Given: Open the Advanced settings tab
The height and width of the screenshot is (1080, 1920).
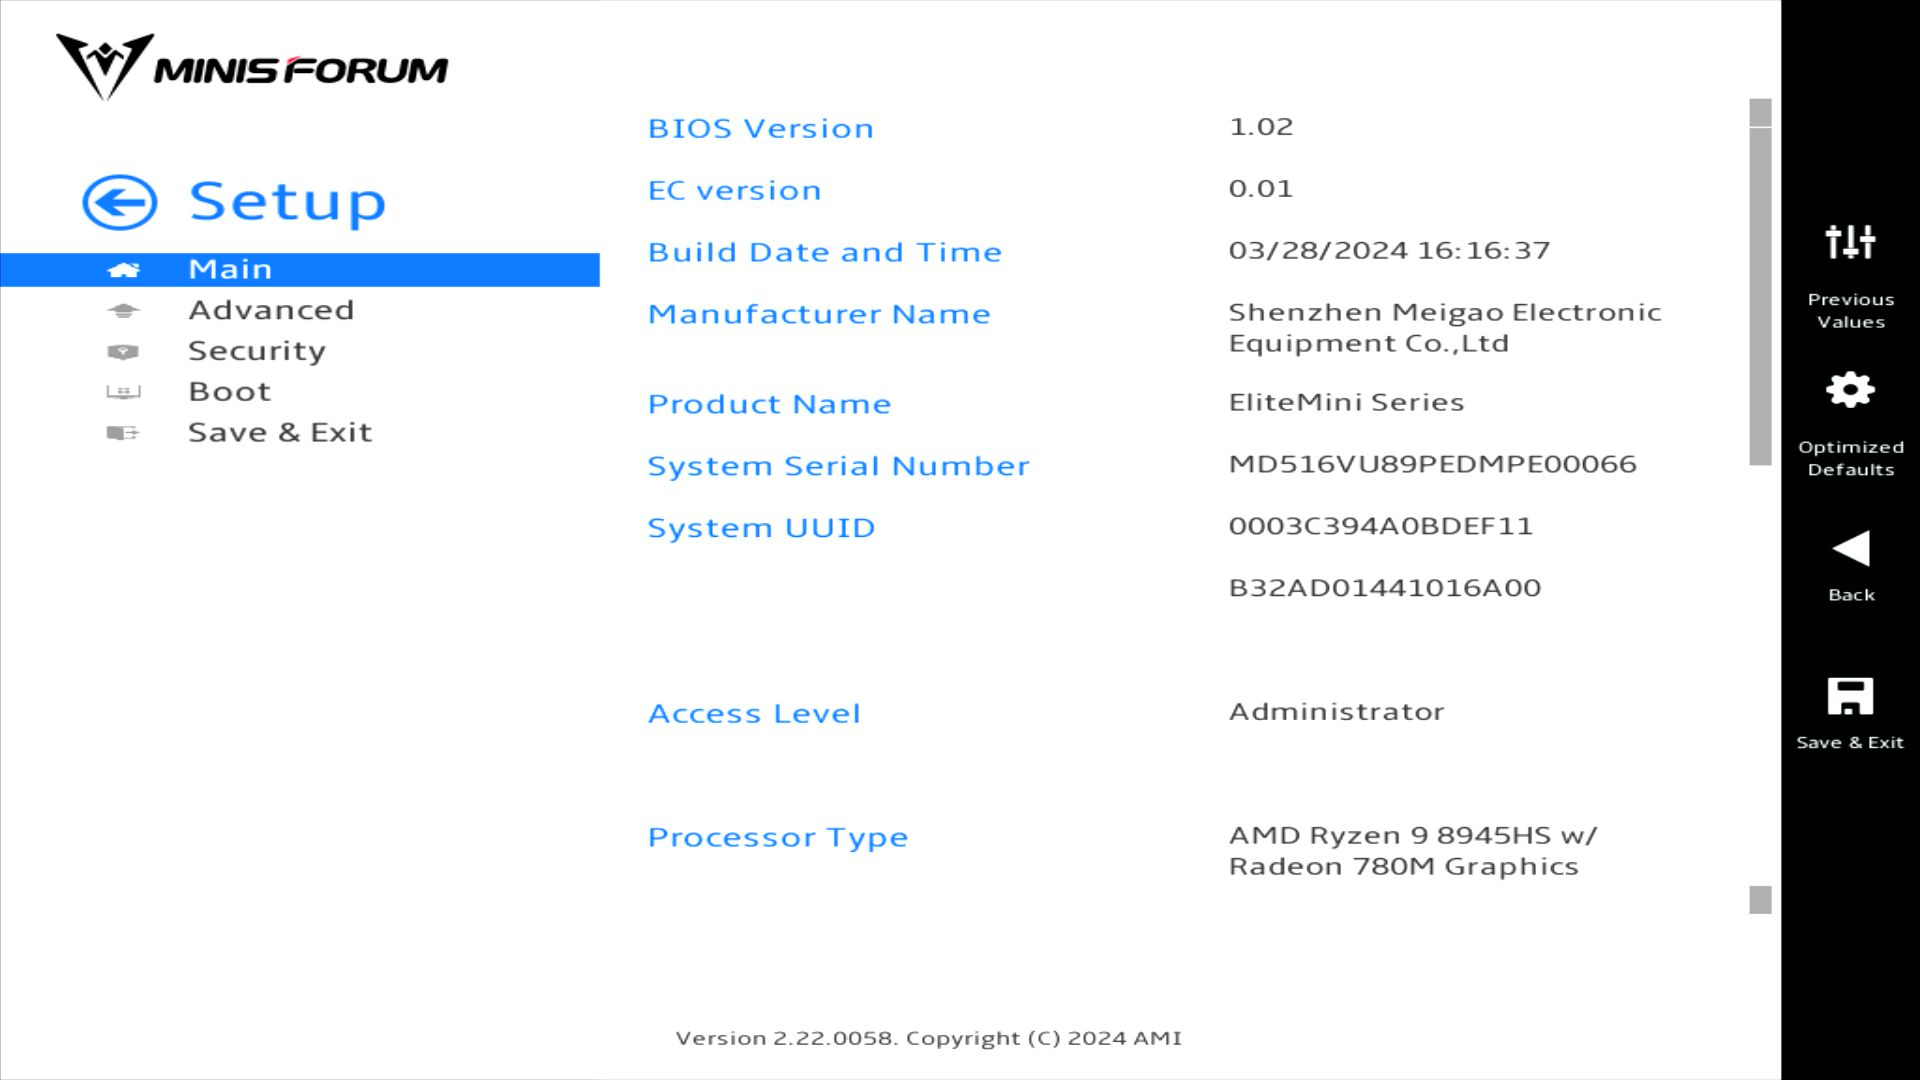Looking at the screenshot, I should tap(271, 311).
